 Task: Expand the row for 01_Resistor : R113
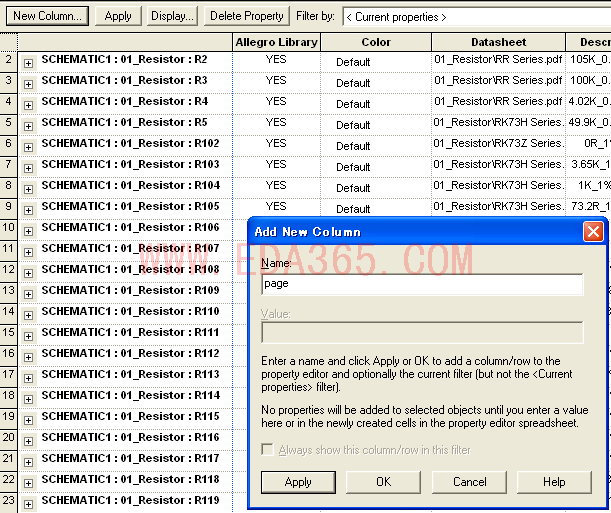coord(28,379)
